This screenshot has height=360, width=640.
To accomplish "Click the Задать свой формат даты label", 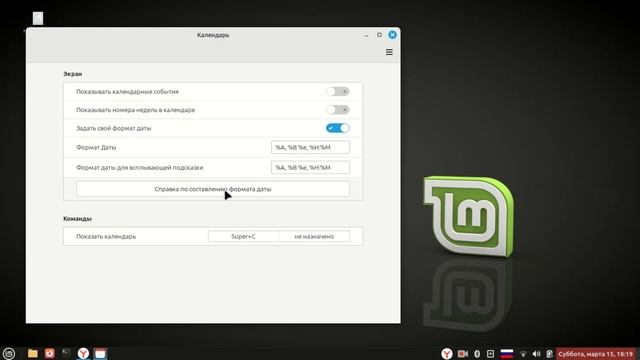I will [113, 128].
